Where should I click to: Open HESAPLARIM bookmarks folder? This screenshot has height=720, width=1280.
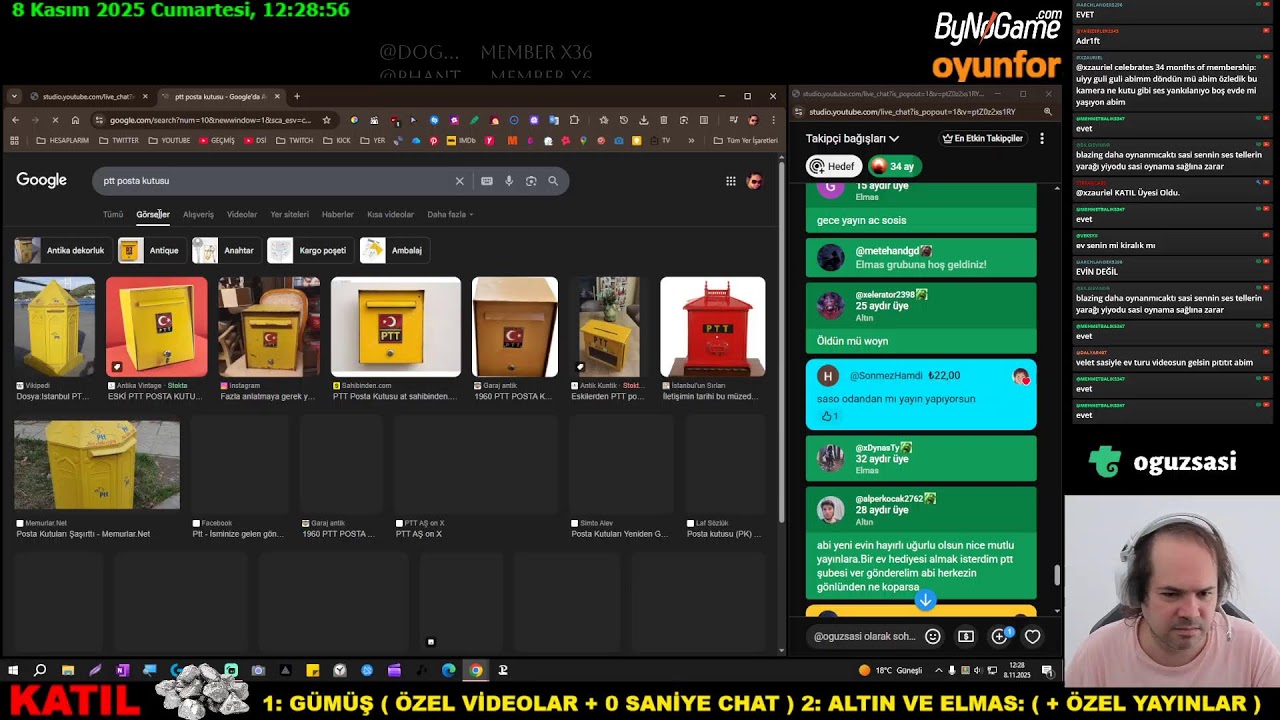click(62, 141)
